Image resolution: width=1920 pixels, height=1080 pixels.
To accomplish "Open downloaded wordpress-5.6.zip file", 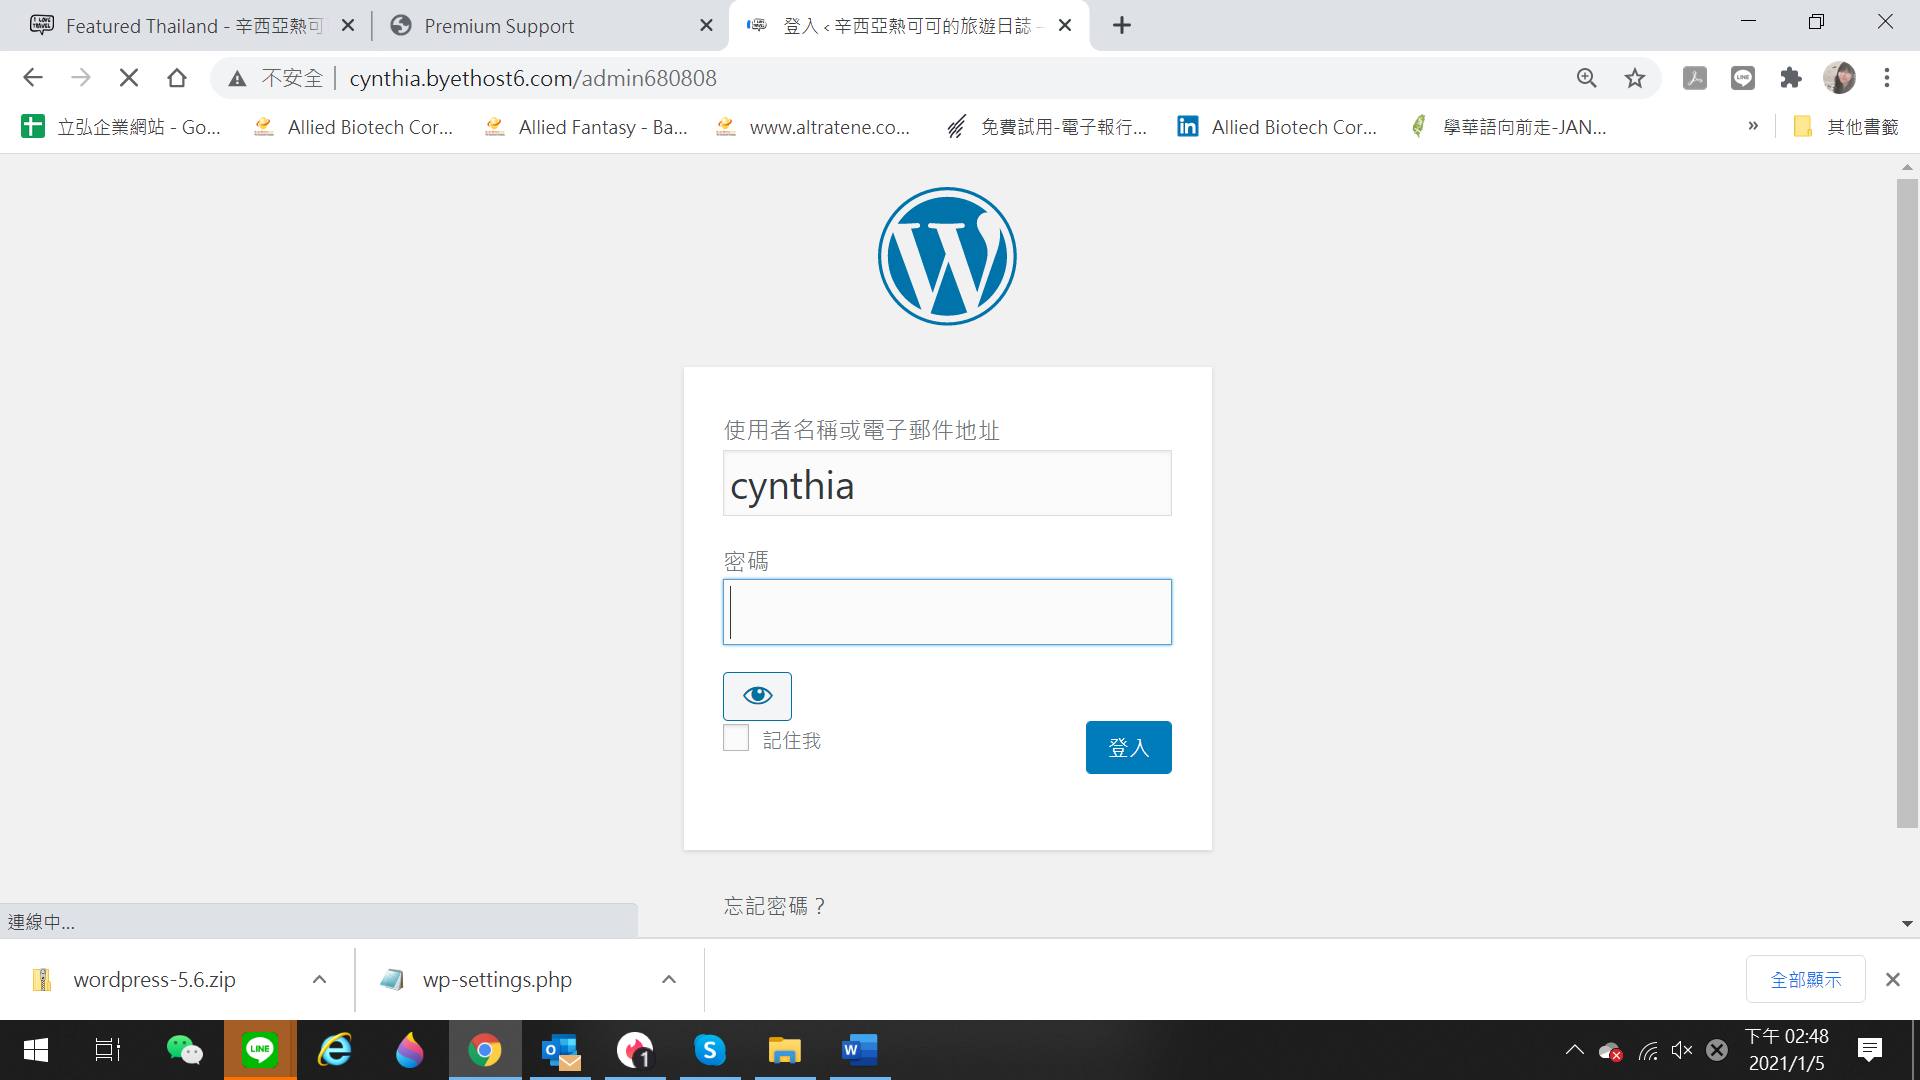I will (154, 980).
